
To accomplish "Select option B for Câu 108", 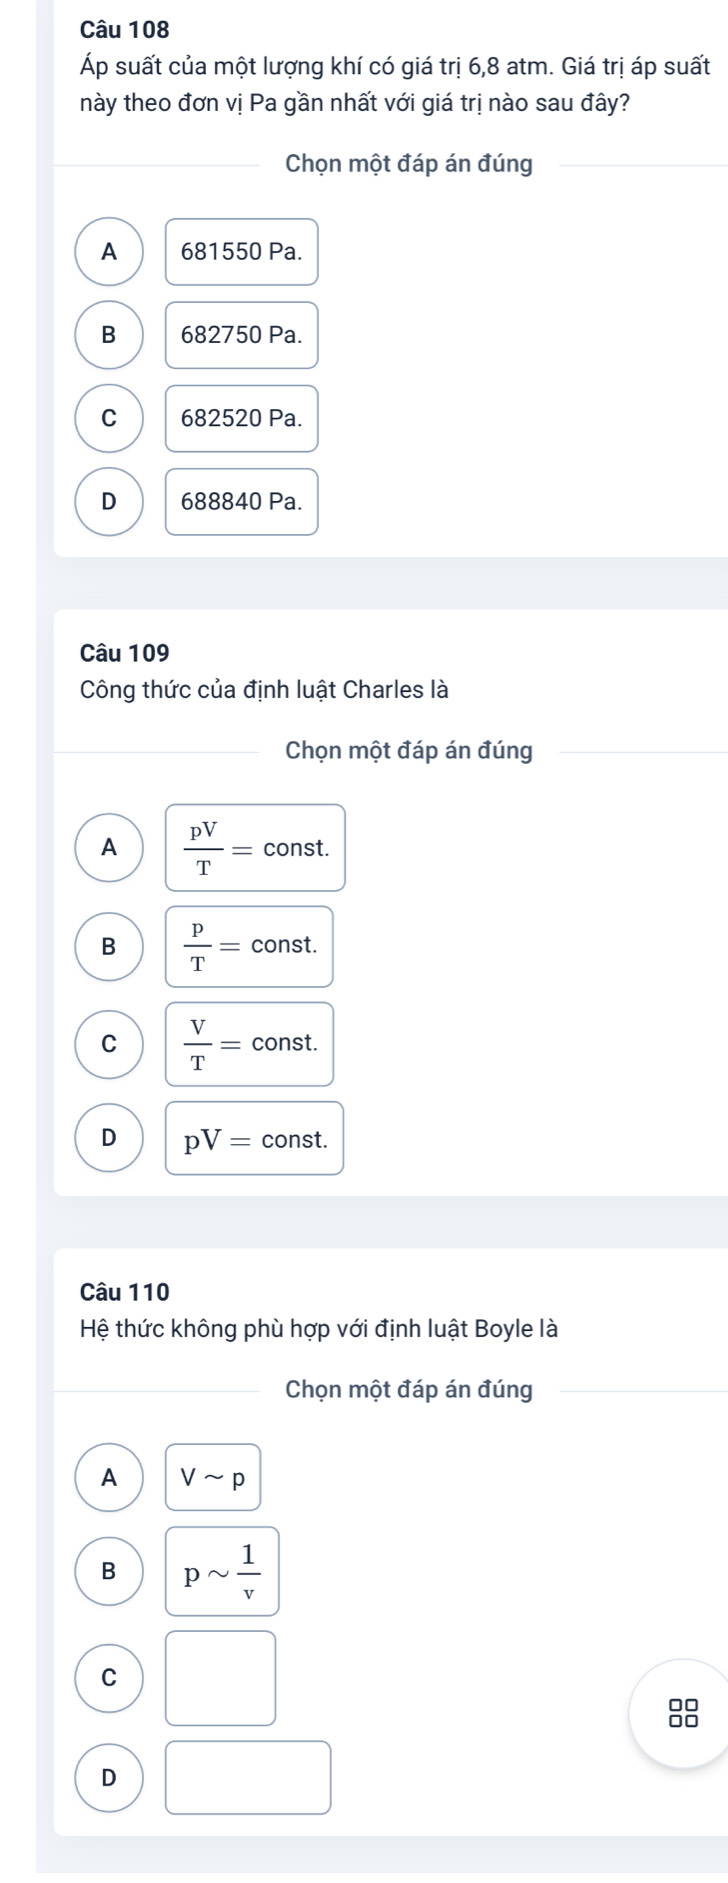I will [x=109, y=335].
